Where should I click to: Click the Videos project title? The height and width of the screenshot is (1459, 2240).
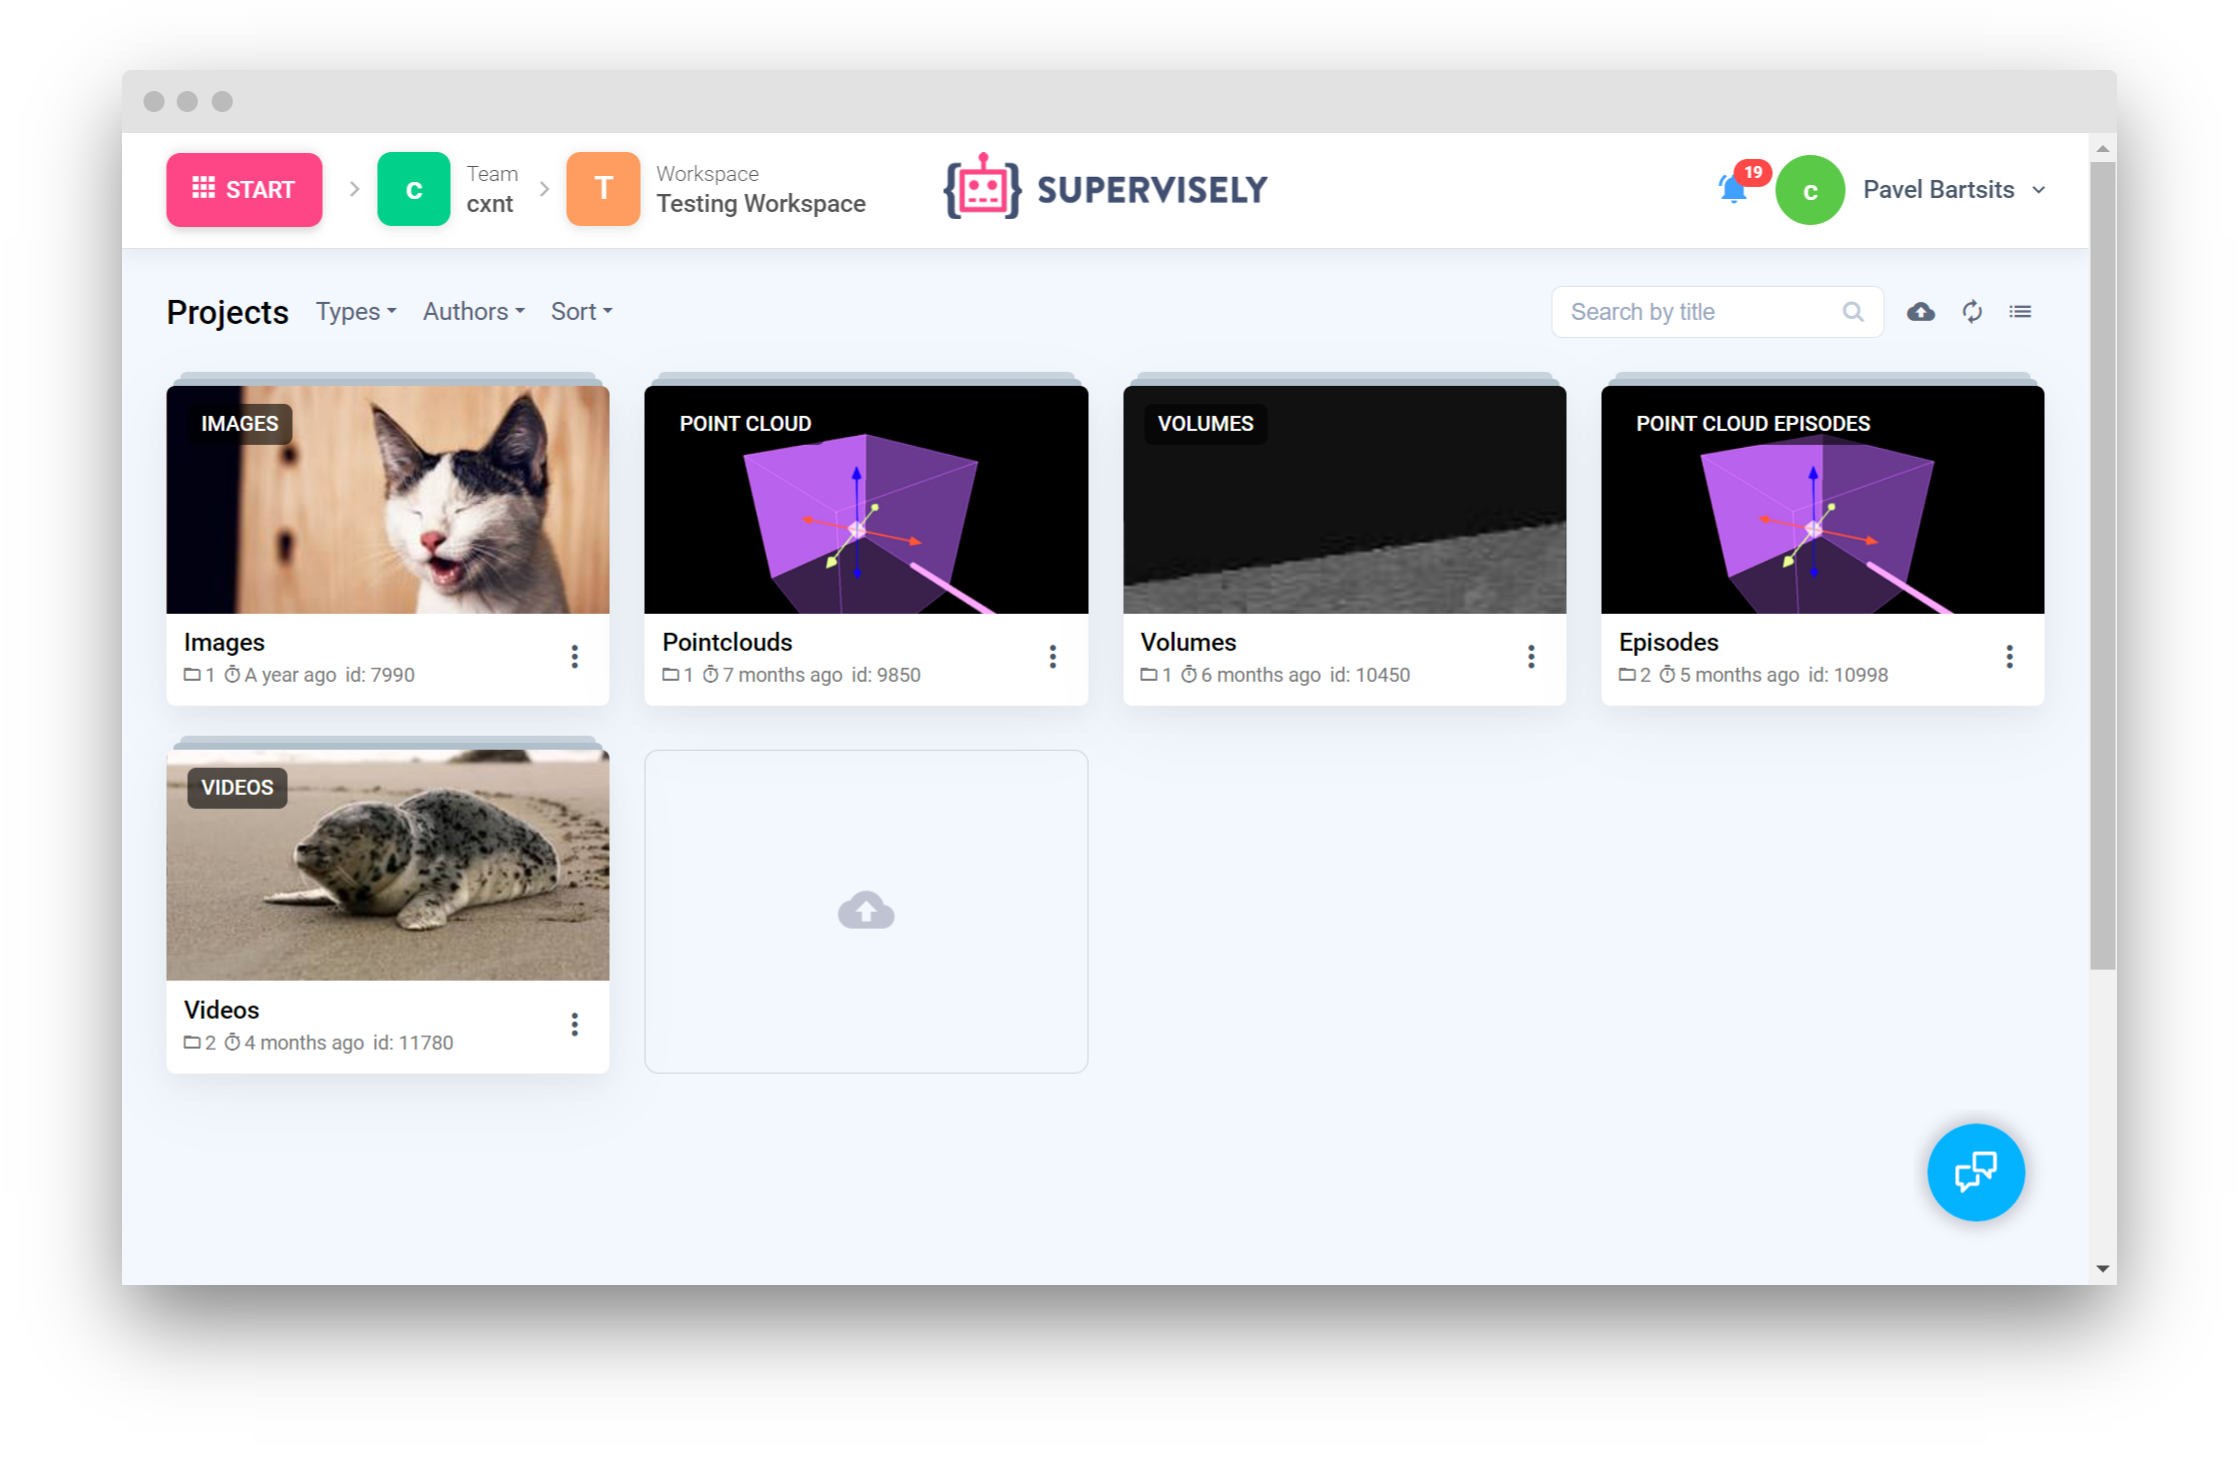click(x=221, y=1010)
